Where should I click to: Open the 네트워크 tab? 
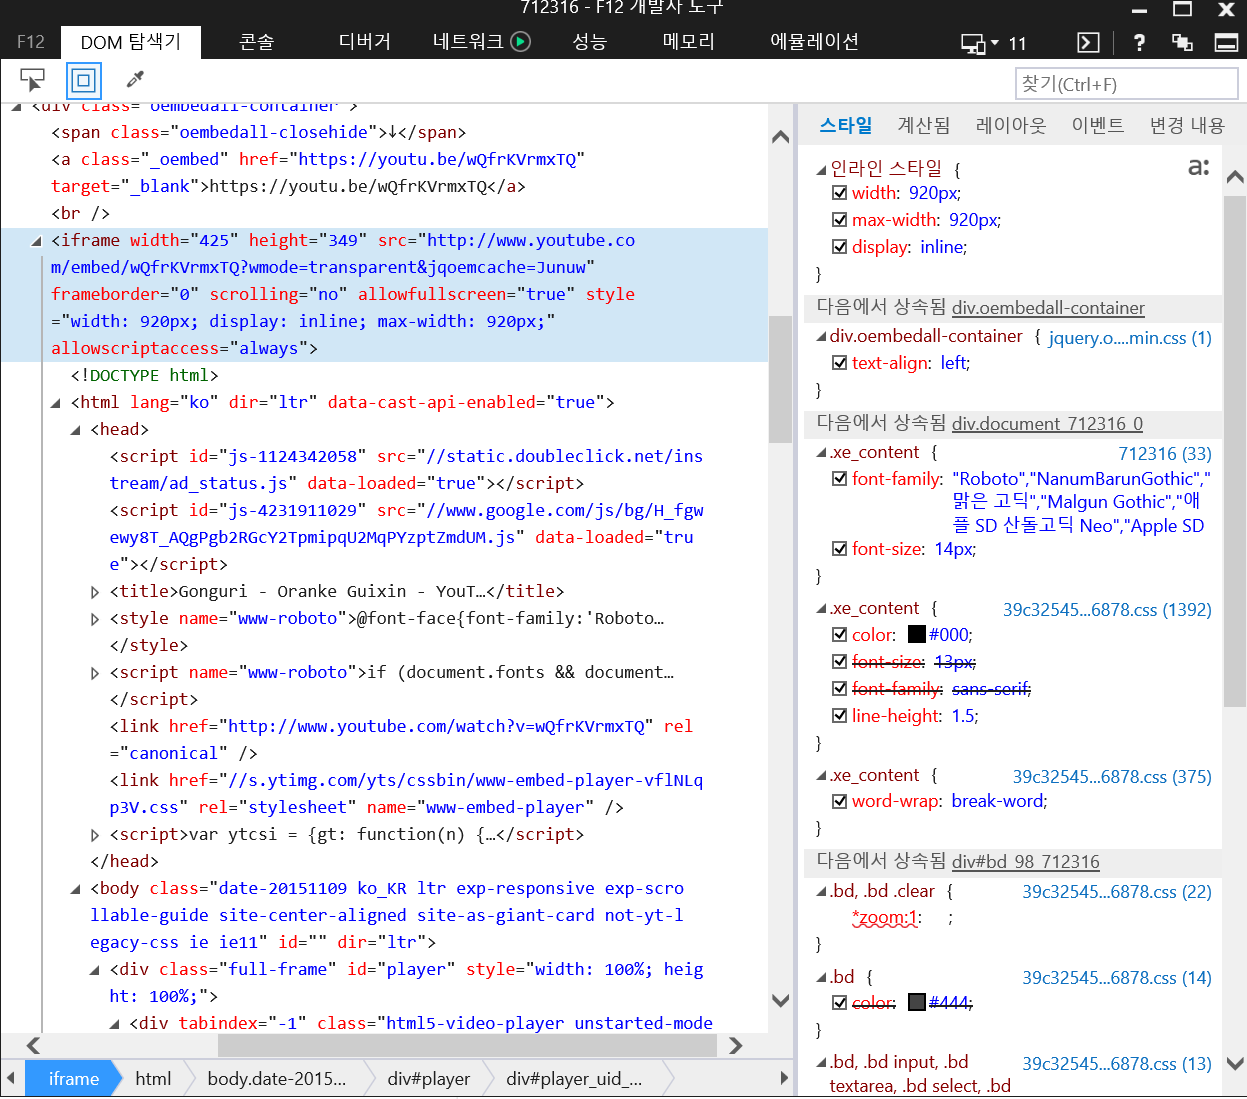click(x=468, y=42)
